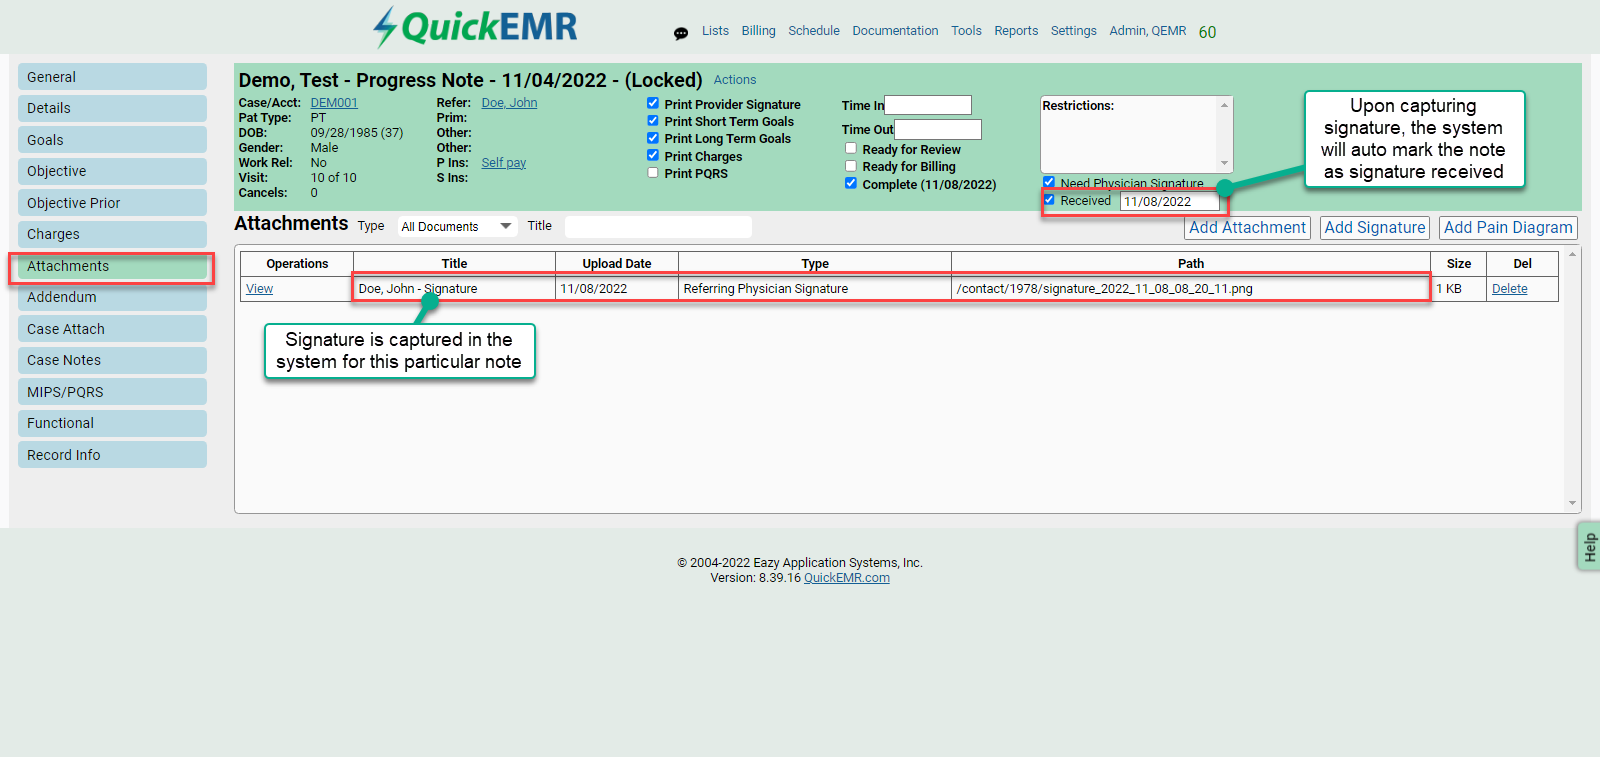This screenshot has width=1600, height=757.
Task: Open the Case Attach section
Action: [x=112, y=329]
